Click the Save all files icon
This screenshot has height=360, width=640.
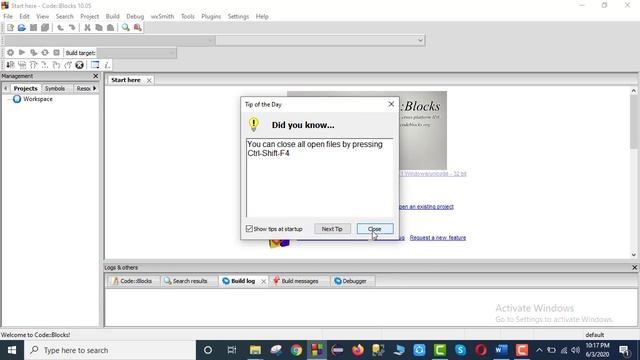pyautogui.click(x=45, y=28)
